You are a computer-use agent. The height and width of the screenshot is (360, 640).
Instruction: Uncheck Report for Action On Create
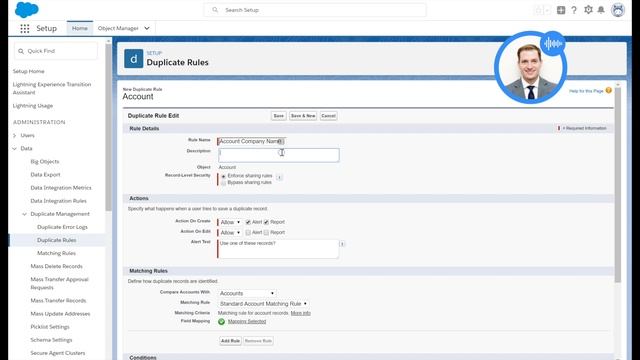click(266, 222)
